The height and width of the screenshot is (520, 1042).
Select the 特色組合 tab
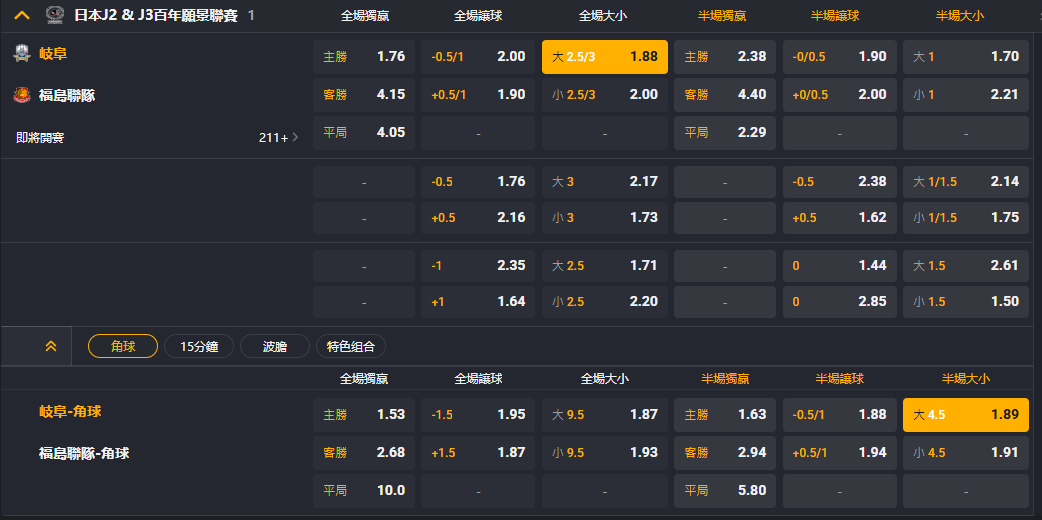tap(350, 346)
